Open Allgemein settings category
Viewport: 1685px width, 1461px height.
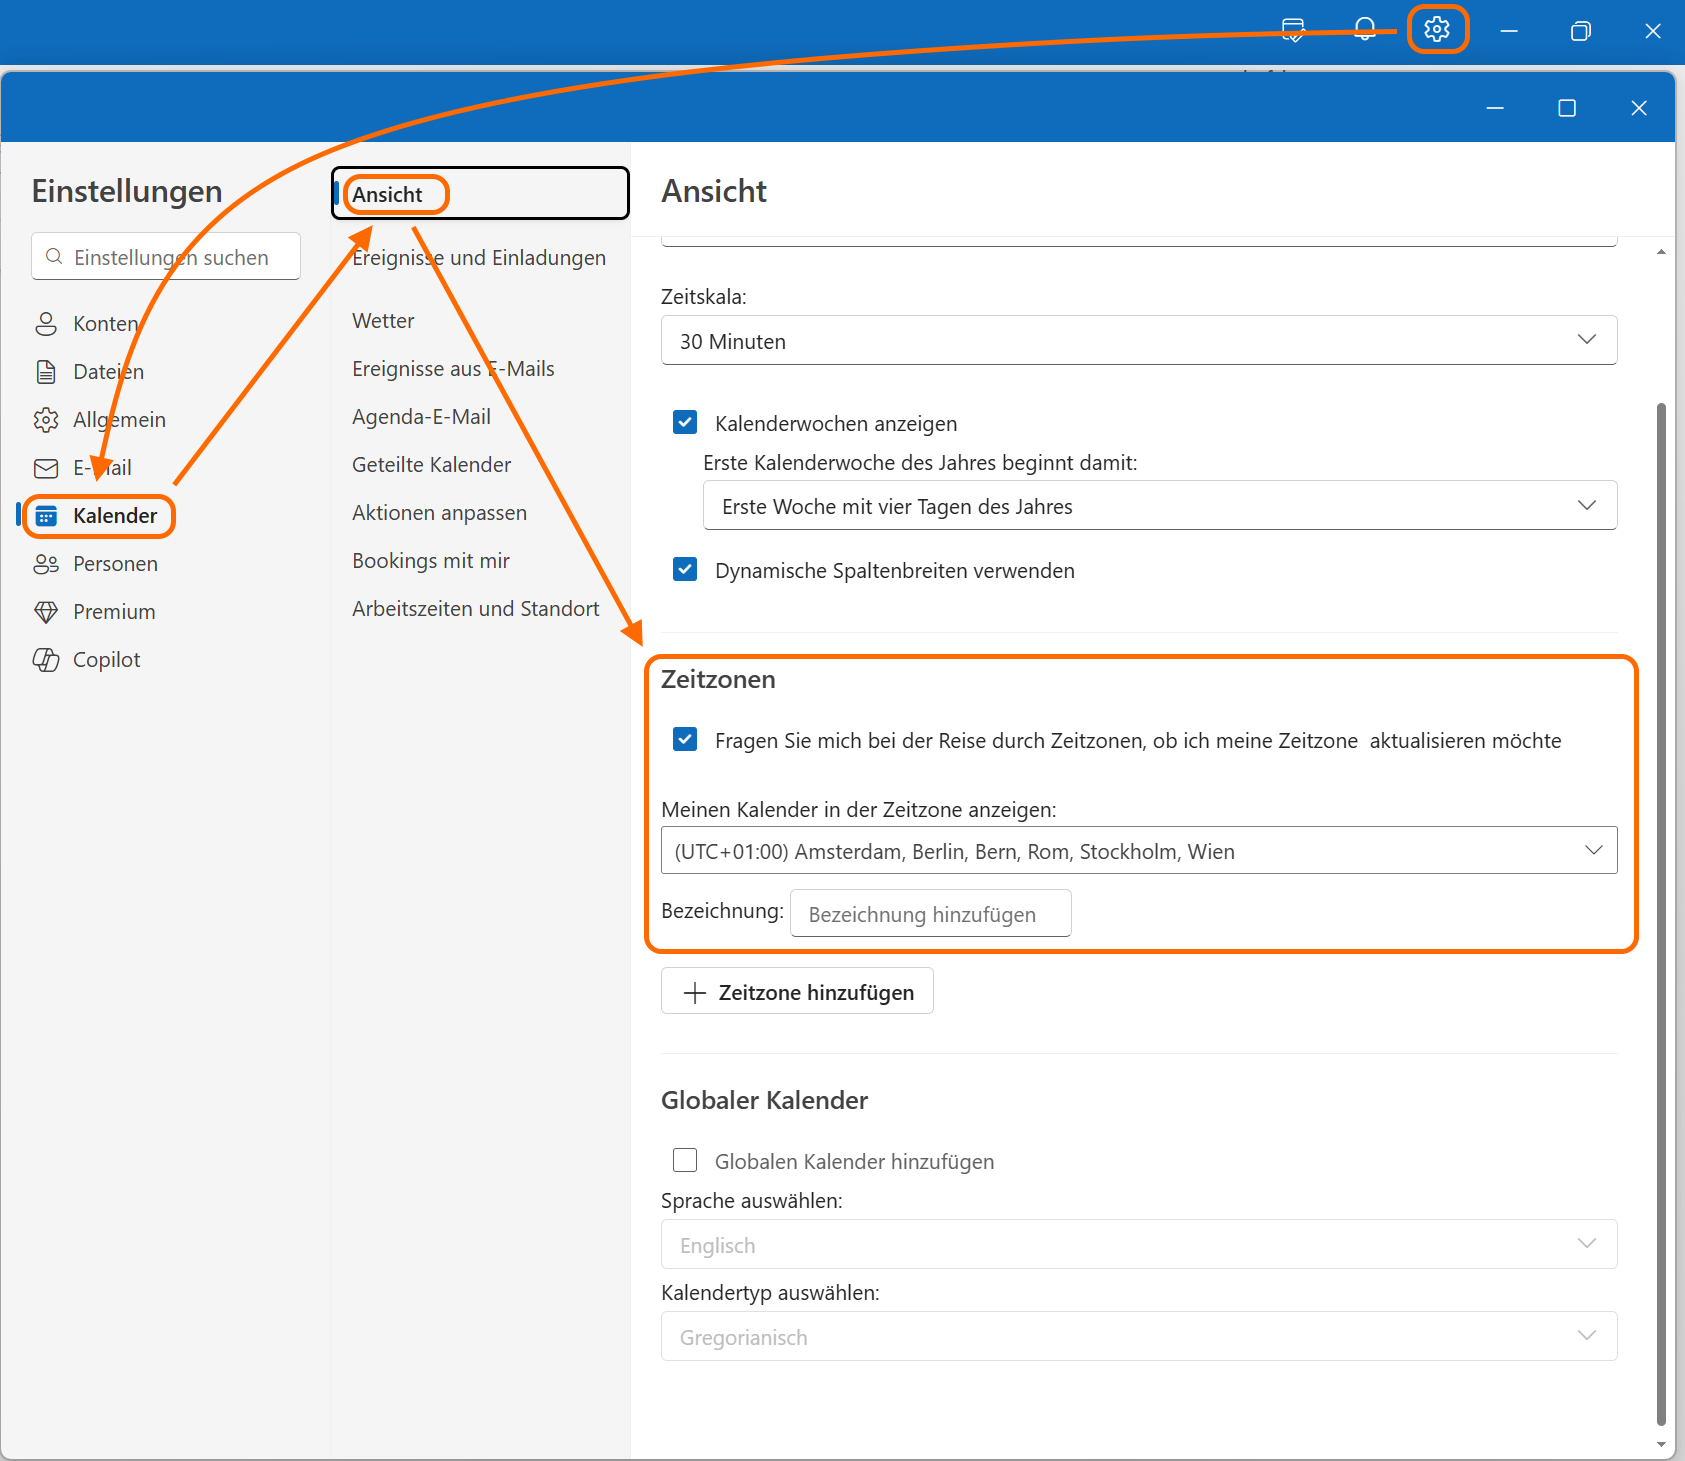[118, 420]
